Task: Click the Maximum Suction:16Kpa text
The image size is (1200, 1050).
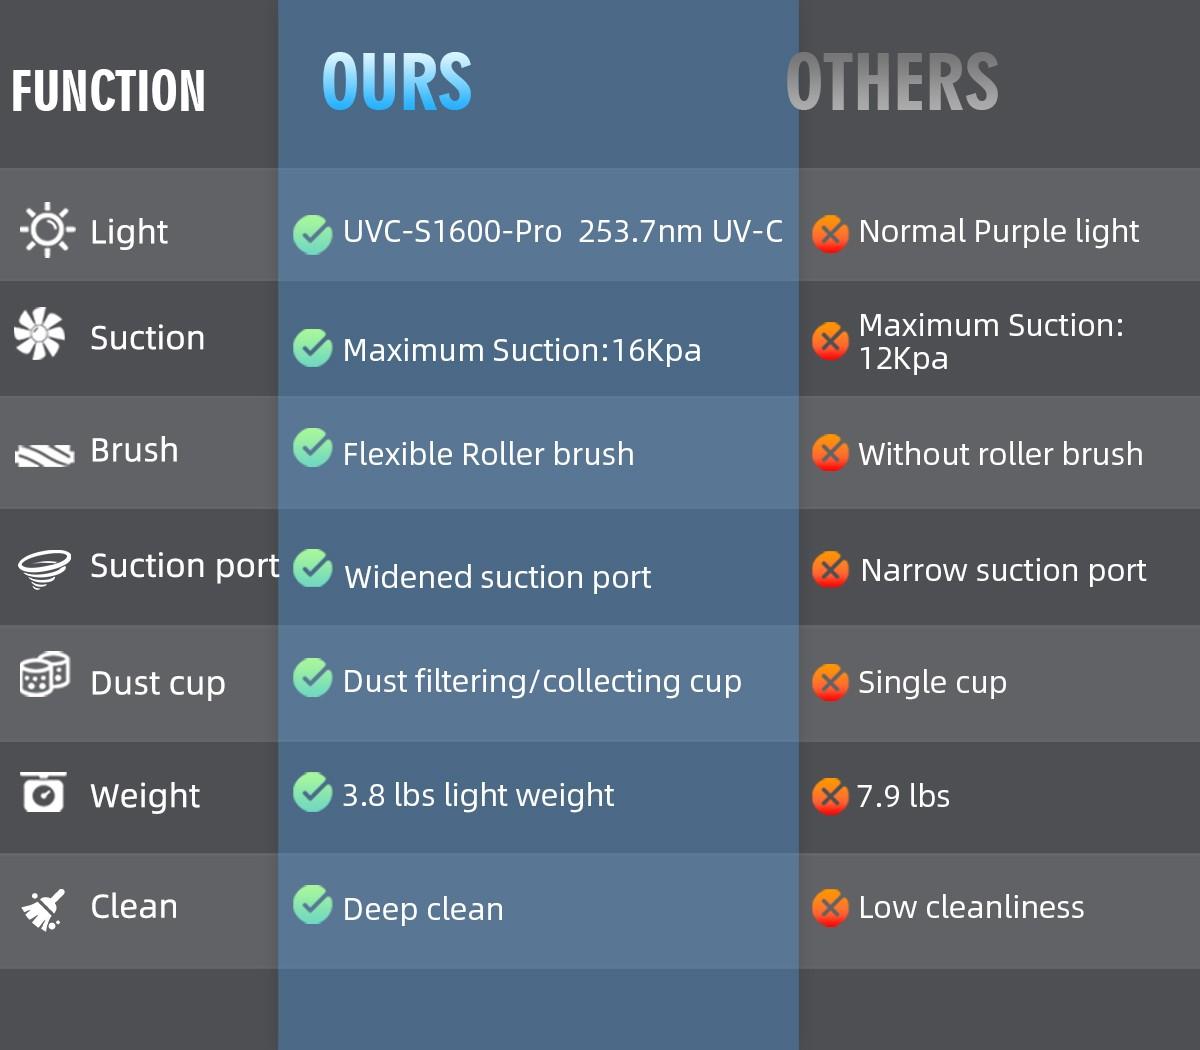Action: pos(521,350)
